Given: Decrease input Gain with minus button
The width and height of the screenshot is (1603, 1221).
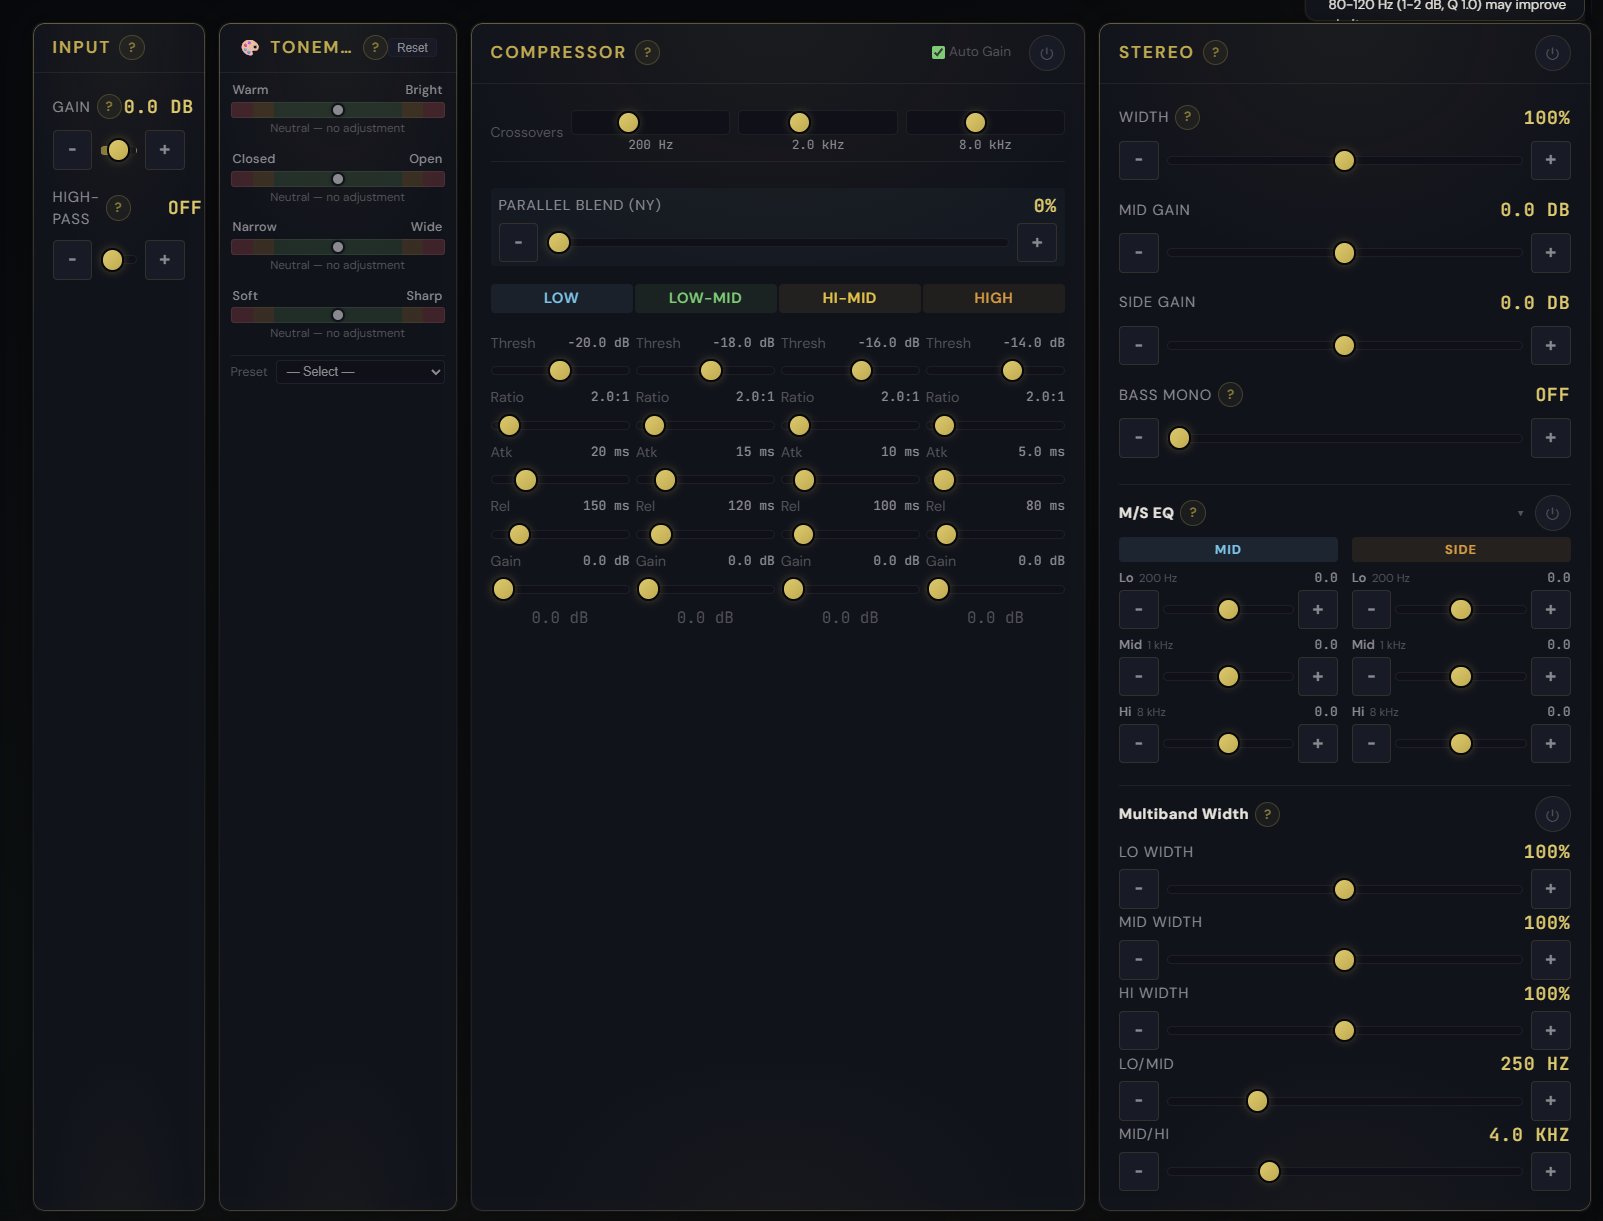Looking at the screenshot, I should pyautogui.click(x=72, y=150).
